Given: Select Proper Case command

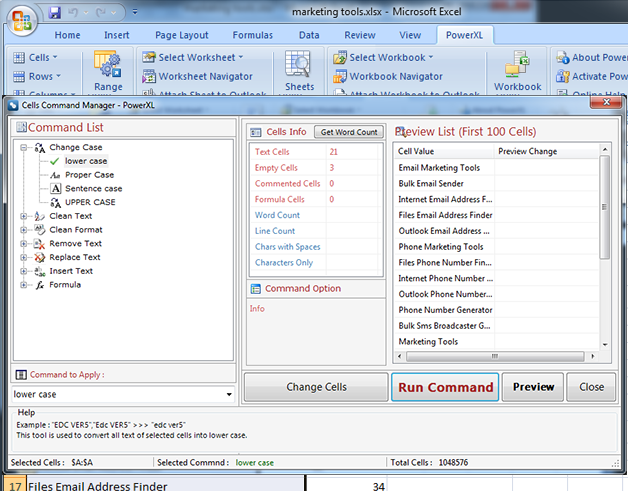Looking at the screenshot, I should coord(89,175).
